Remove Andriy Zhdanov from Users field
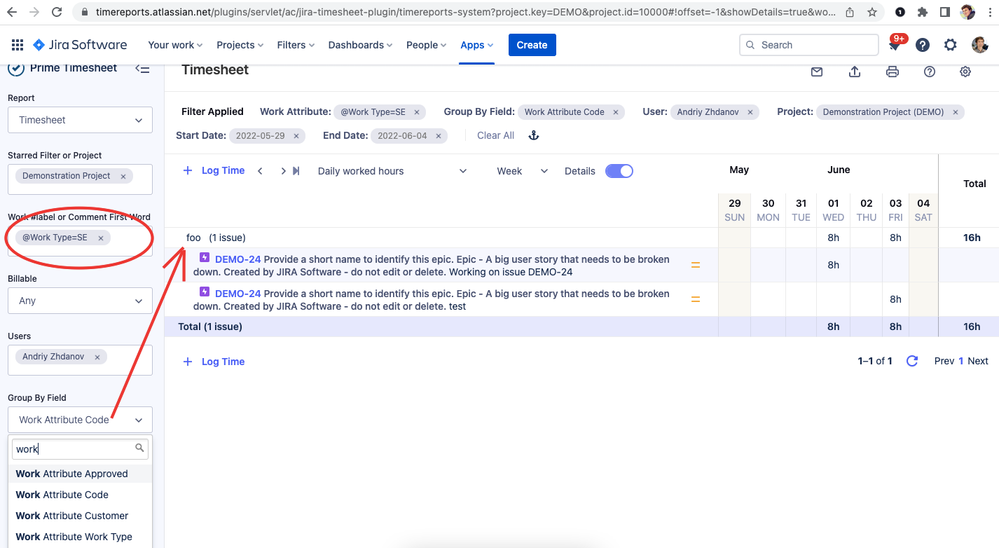 click(97, 357)
